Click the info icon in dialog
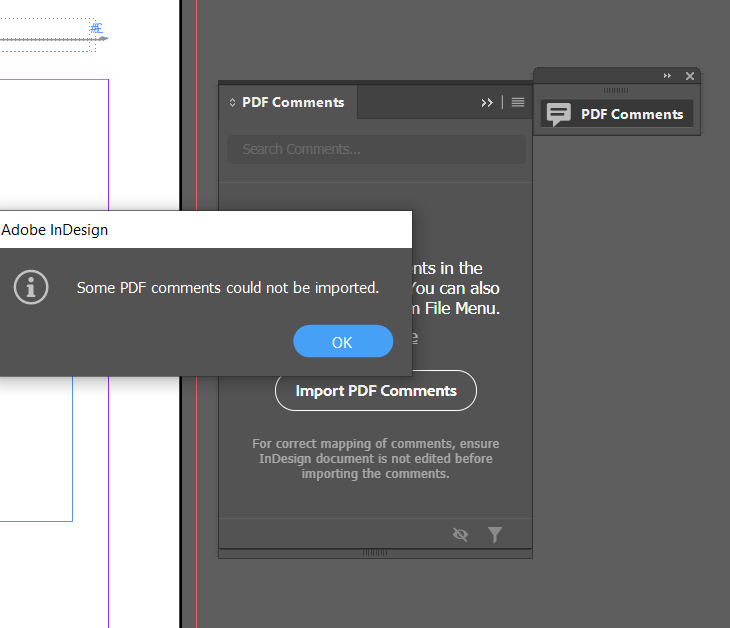This screenshot has height=628, width=730. tap(31, 287)
